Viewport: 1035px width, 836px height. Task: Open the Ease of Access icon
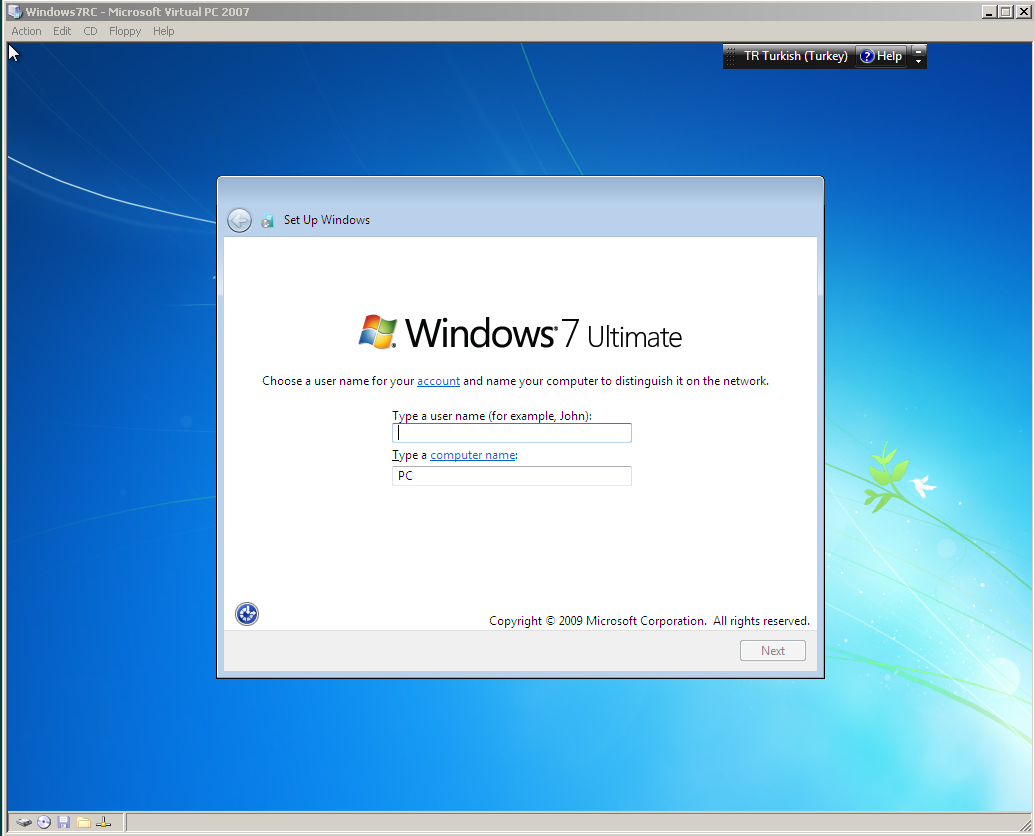click(x=247, y=614)
